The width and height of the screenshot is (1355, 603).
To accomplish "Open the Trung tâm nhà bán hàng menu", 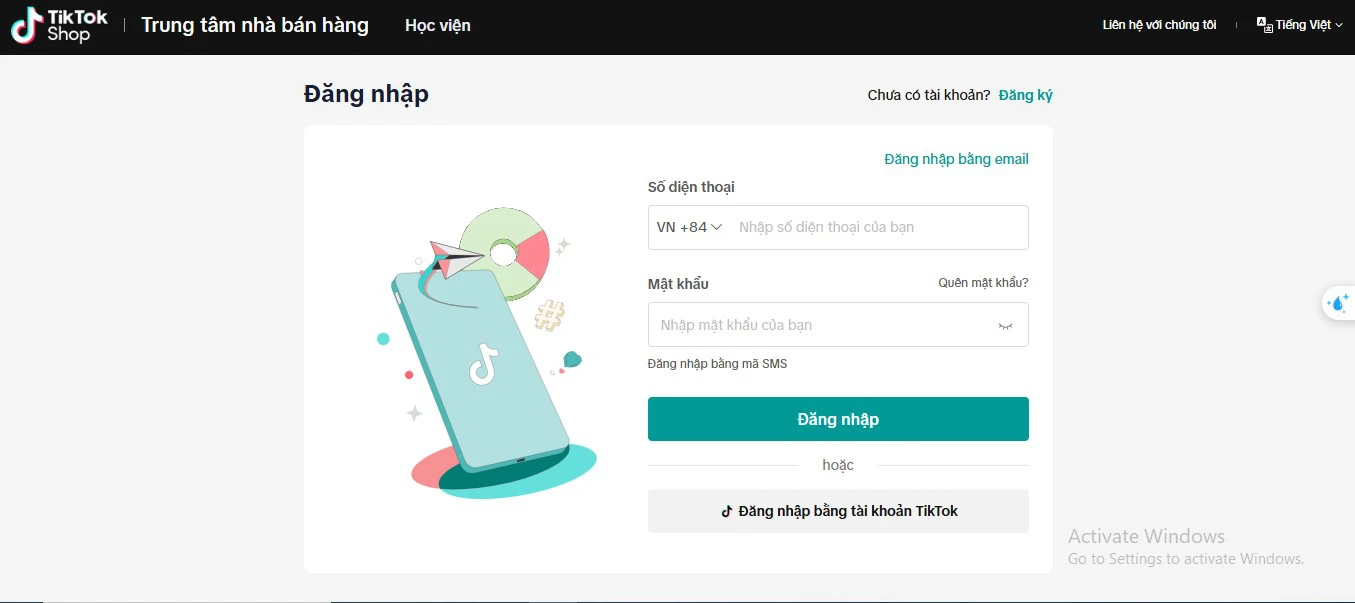I will 255,25.
